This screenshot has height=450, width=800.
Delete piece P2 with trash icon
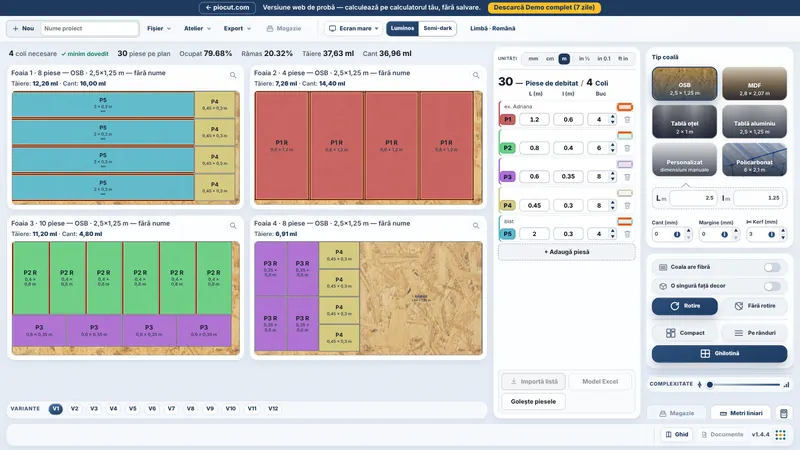[627, 148]
